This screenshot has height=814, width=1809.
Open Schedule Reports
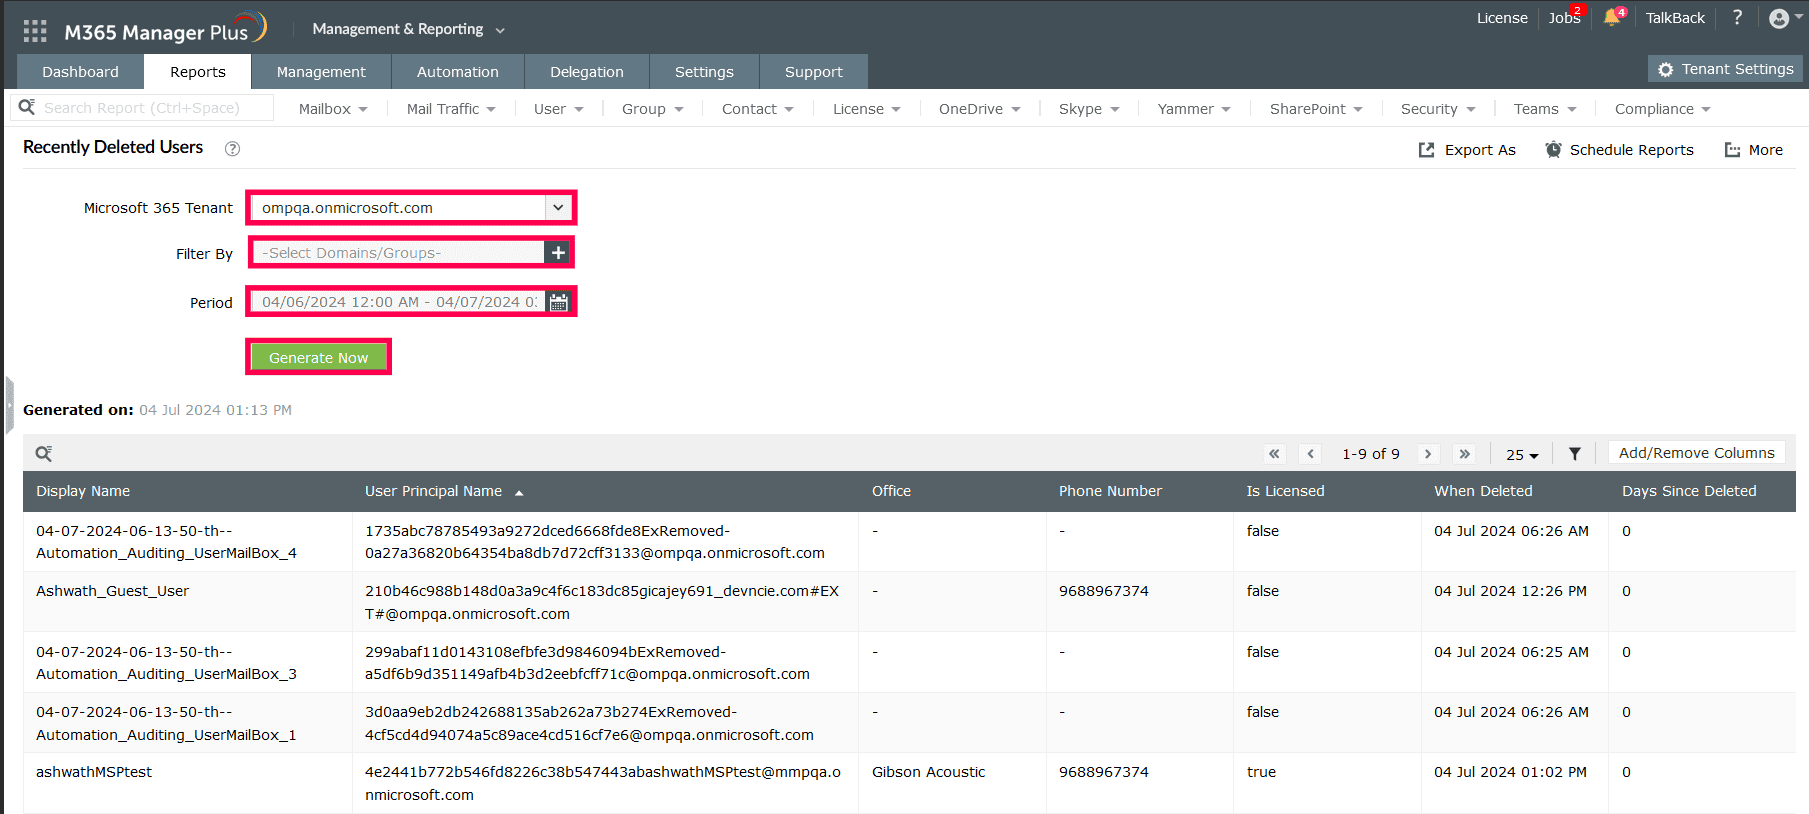point(1619,150)
